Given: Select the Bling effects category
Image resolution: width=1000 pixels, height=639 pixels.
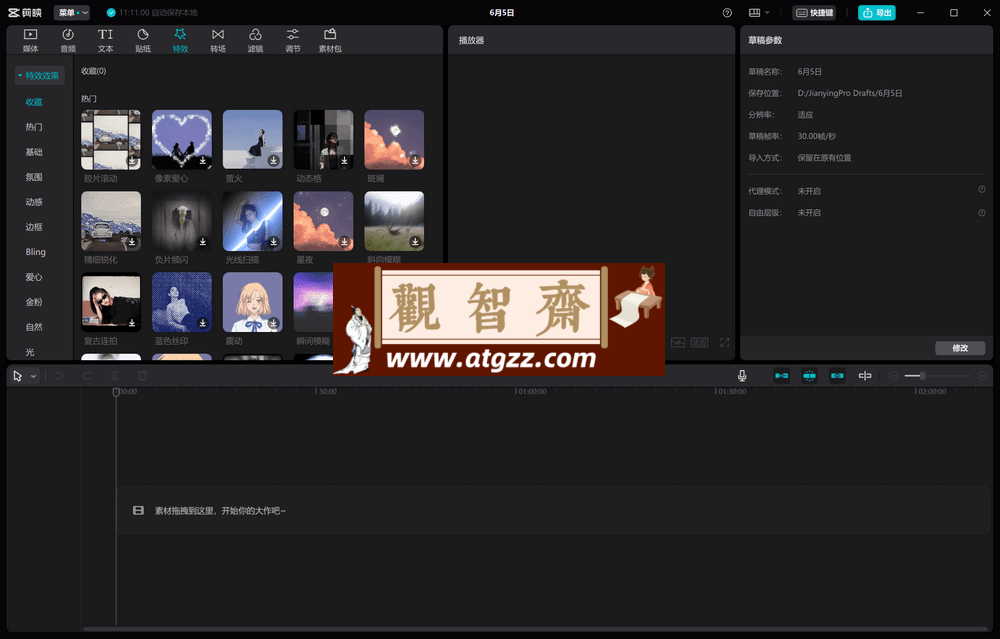Looking at the screenshot, I should tap(36, 252).
